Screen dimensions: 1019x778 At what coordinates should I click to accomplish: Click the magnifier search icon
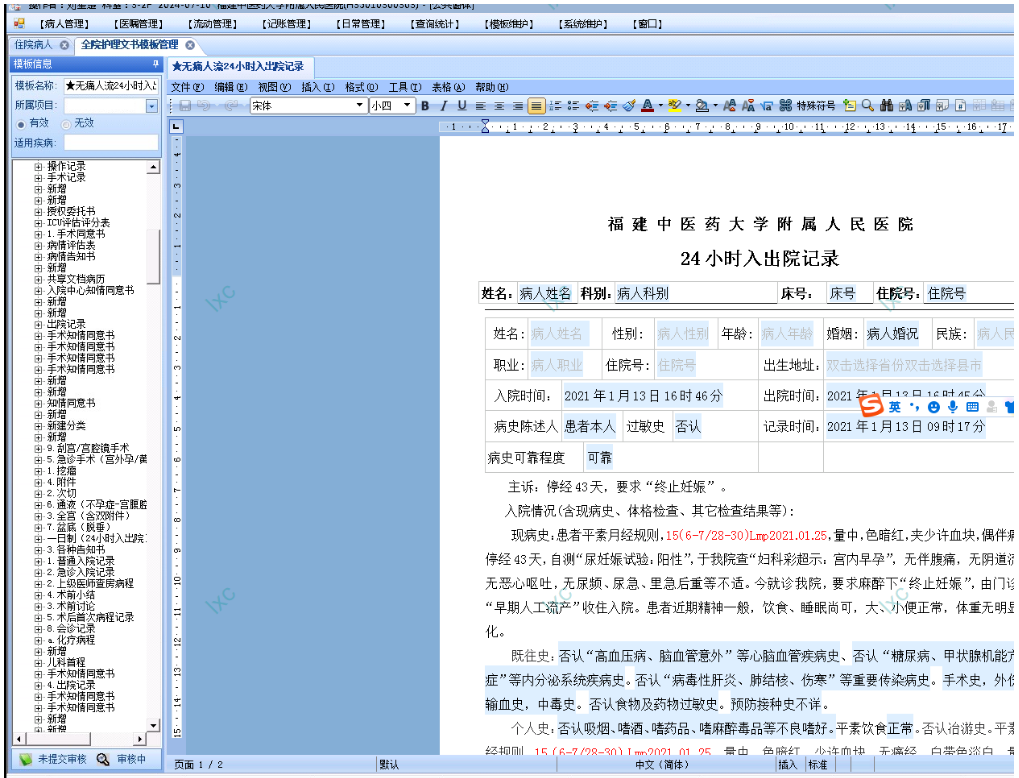[x=868, y=106]
